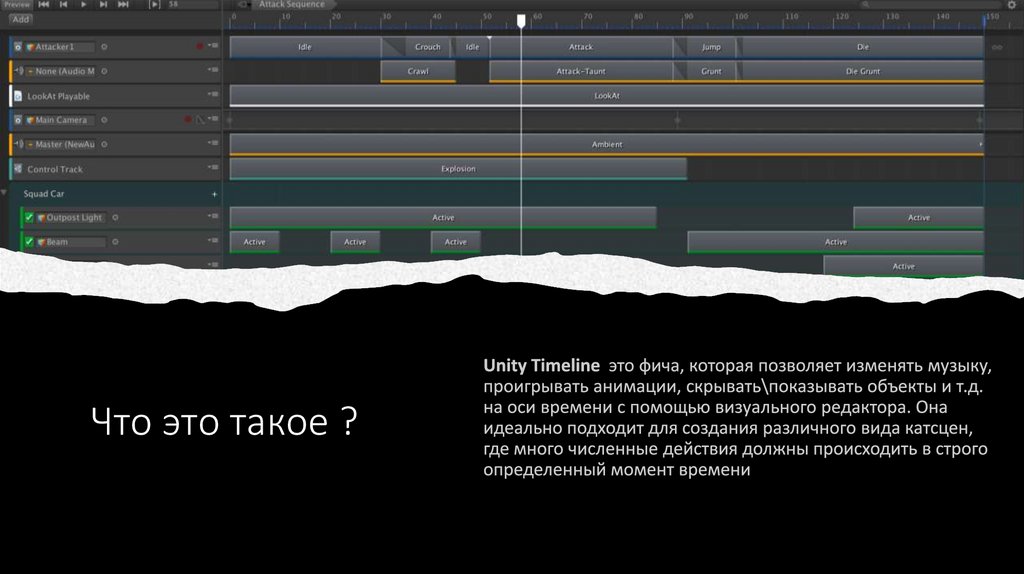Click middle keyframe diamond on Main Camera track
The width and height of the screenshot is (1024, 574).
tap(677, 120)
